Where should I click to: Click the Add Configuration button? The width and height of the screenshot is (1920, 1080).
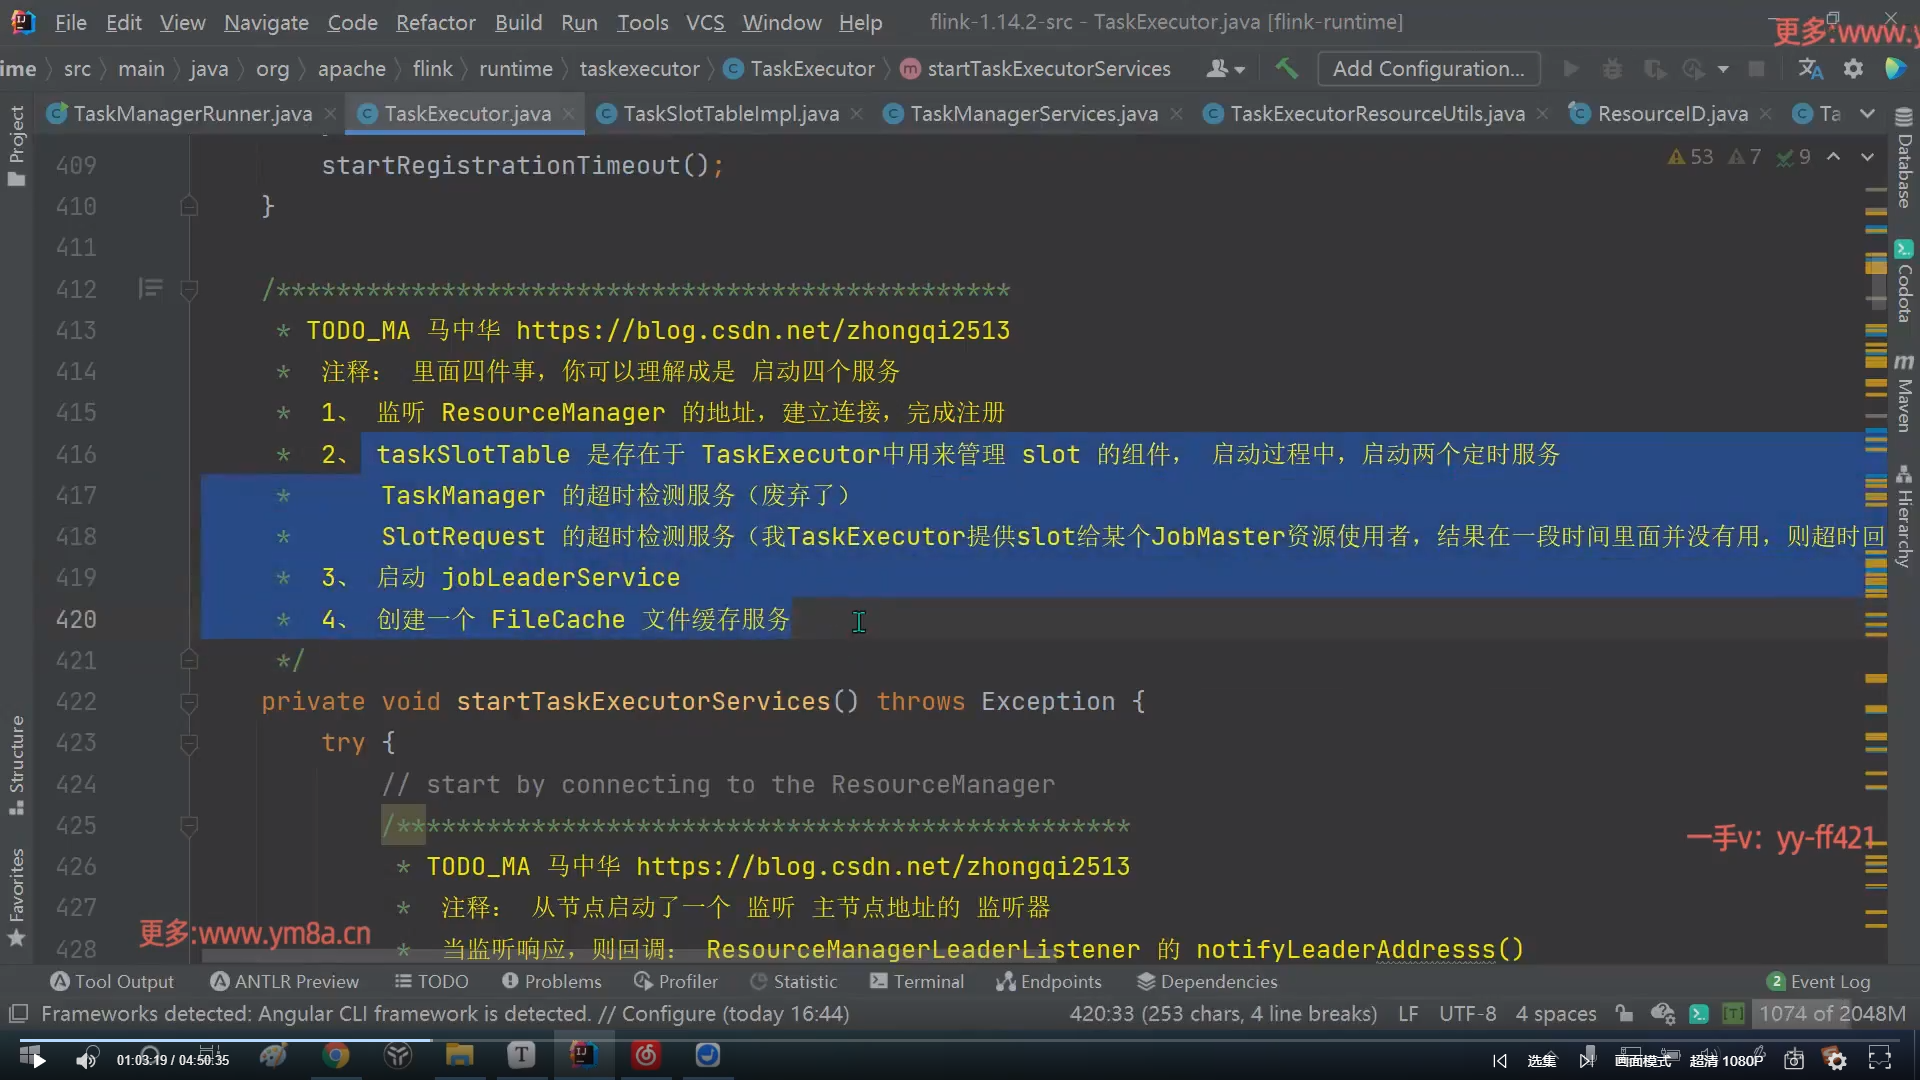tap(1428, 68)
